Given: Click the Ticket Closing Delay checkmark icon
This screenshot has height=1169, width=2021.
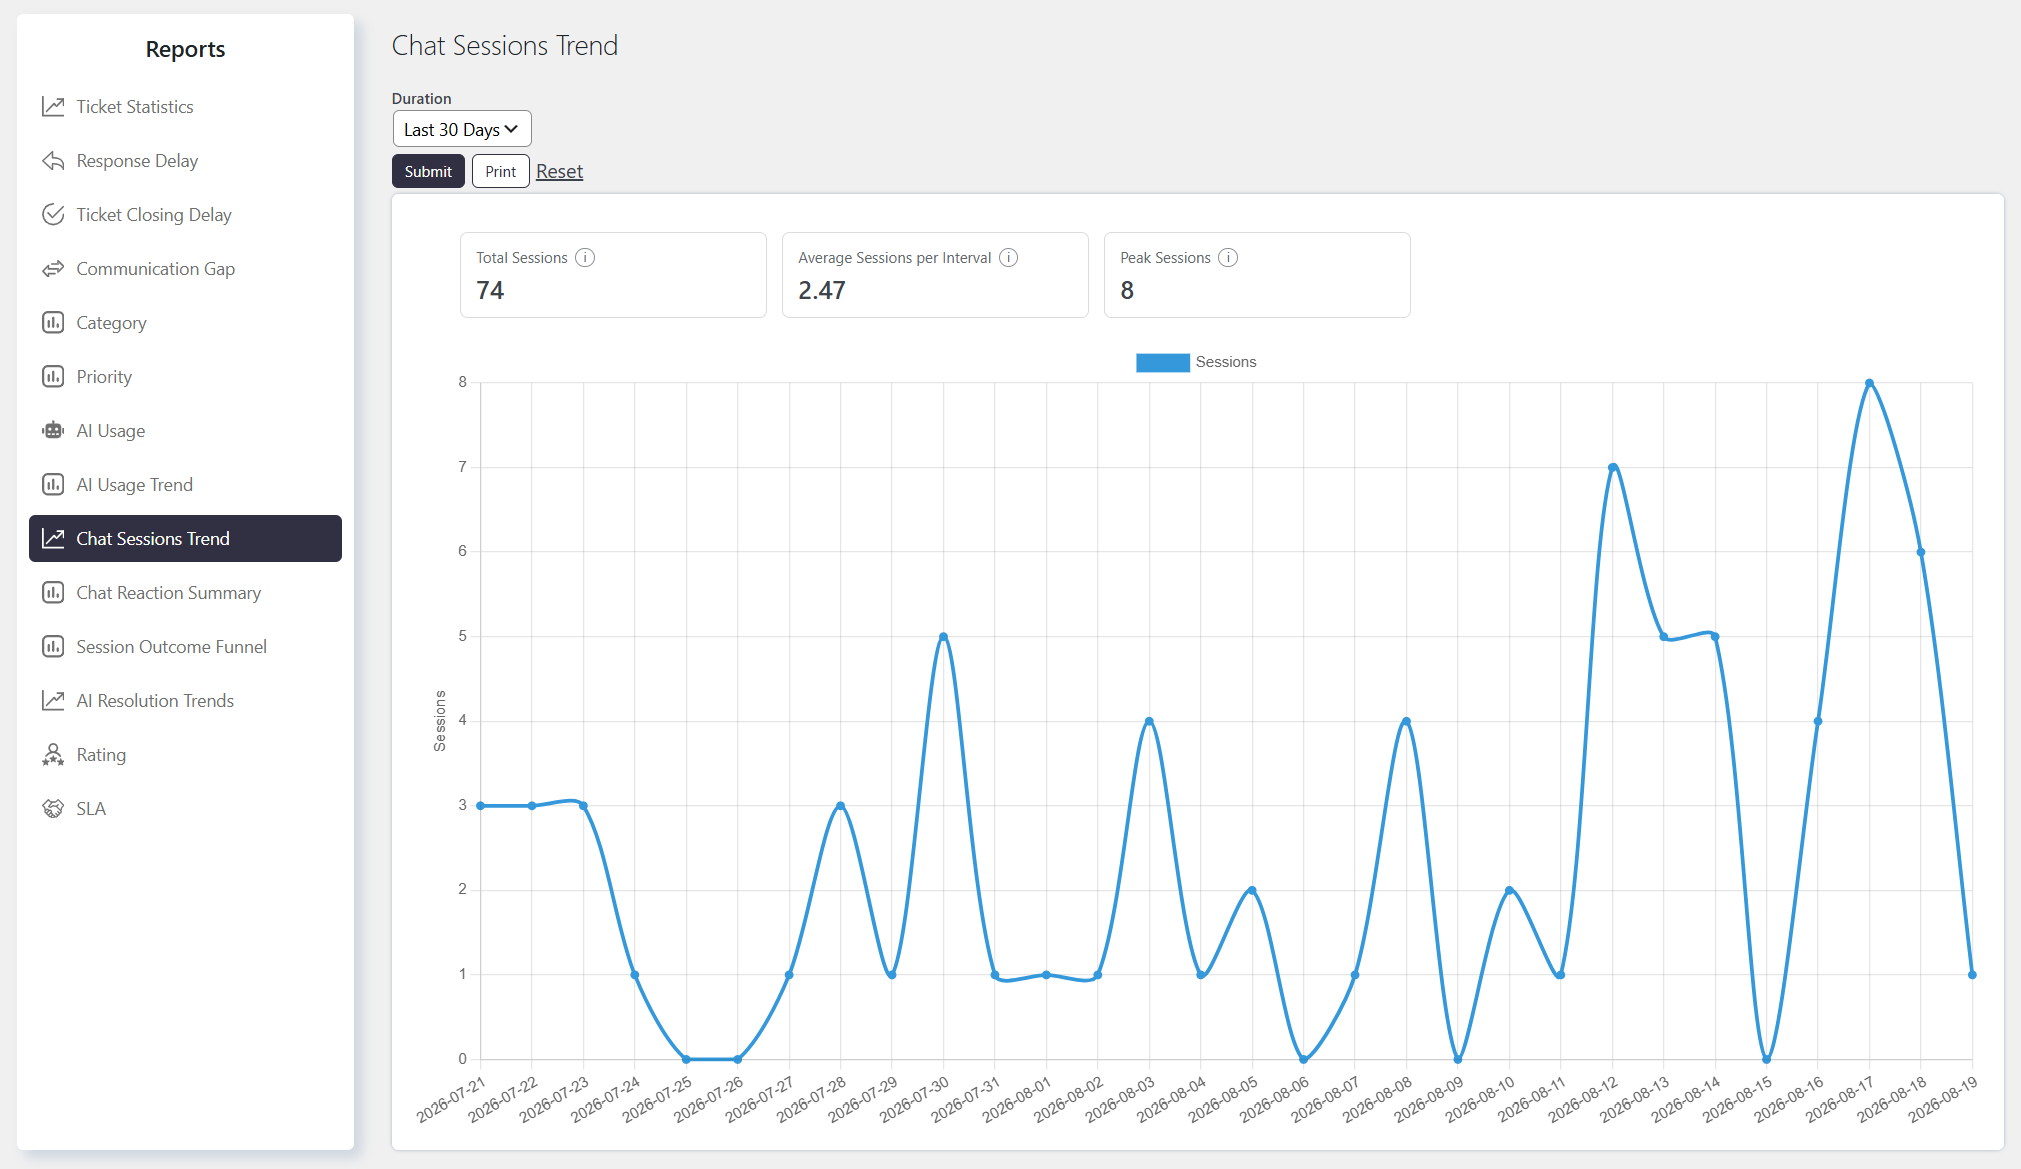Looking at the screenshot, I should 53,215.
